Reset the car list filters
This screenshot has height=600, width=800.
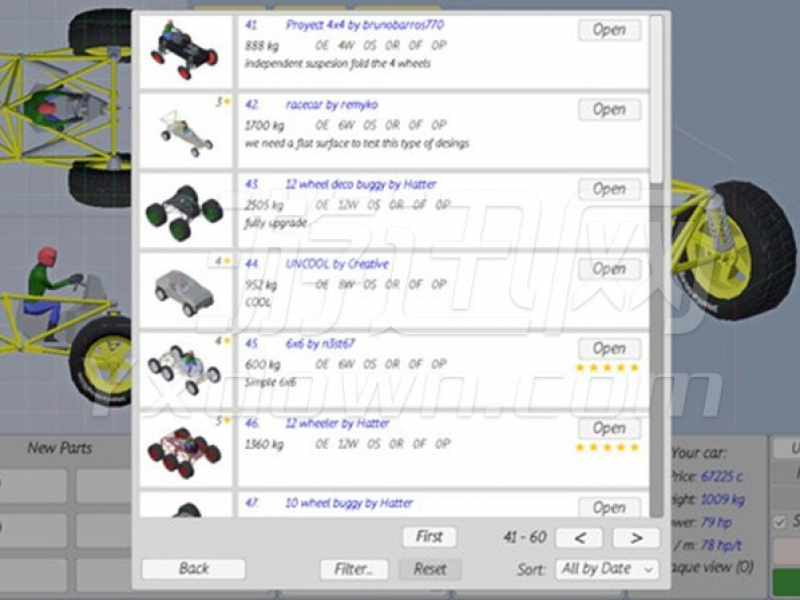click(430, 569)
